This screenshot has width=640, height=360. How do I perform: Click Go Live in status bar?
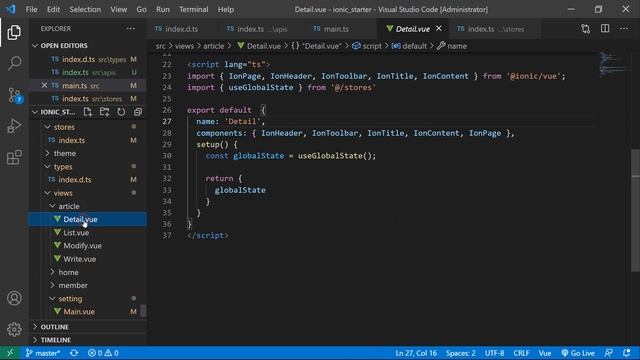578,353
